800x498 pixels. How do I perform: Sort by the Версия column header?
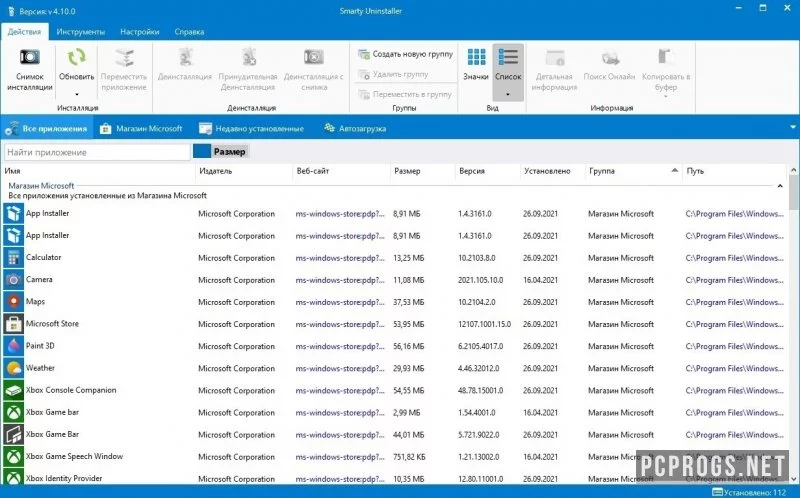tap(488, 171)
